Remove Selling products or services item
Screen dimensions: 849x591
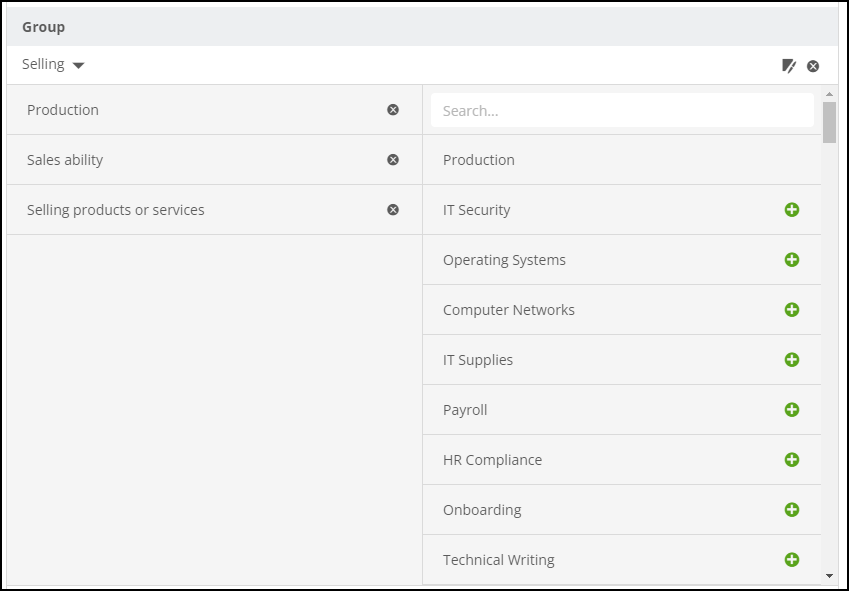pyautogui.click(x=393, y=210)
